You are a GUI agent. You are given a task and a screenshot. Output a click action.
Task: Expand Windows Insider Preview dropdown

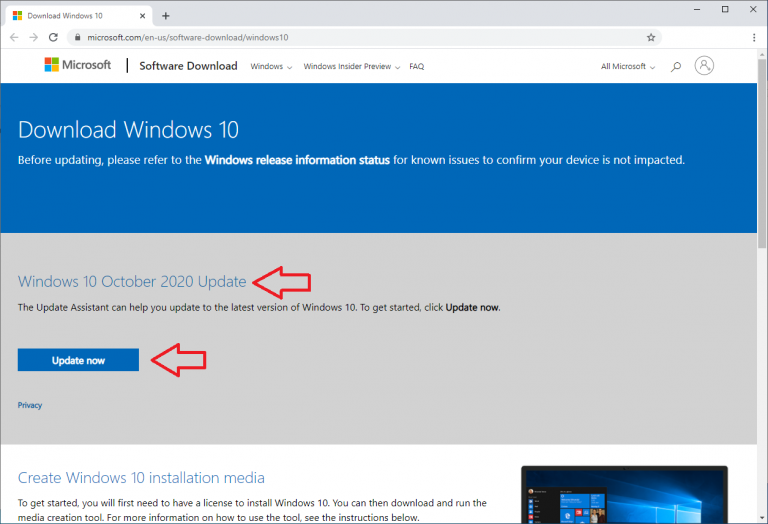pos(351,66)
